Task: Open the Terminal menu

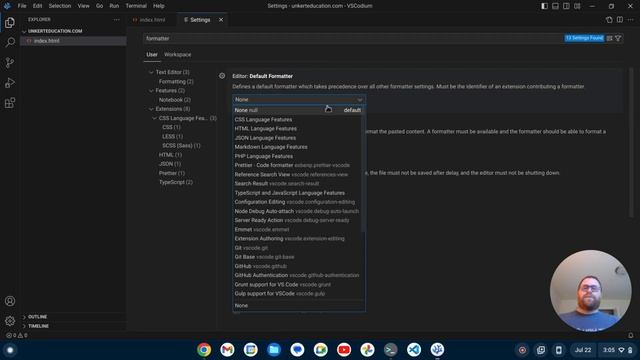Action: click(x=136, y=6)
